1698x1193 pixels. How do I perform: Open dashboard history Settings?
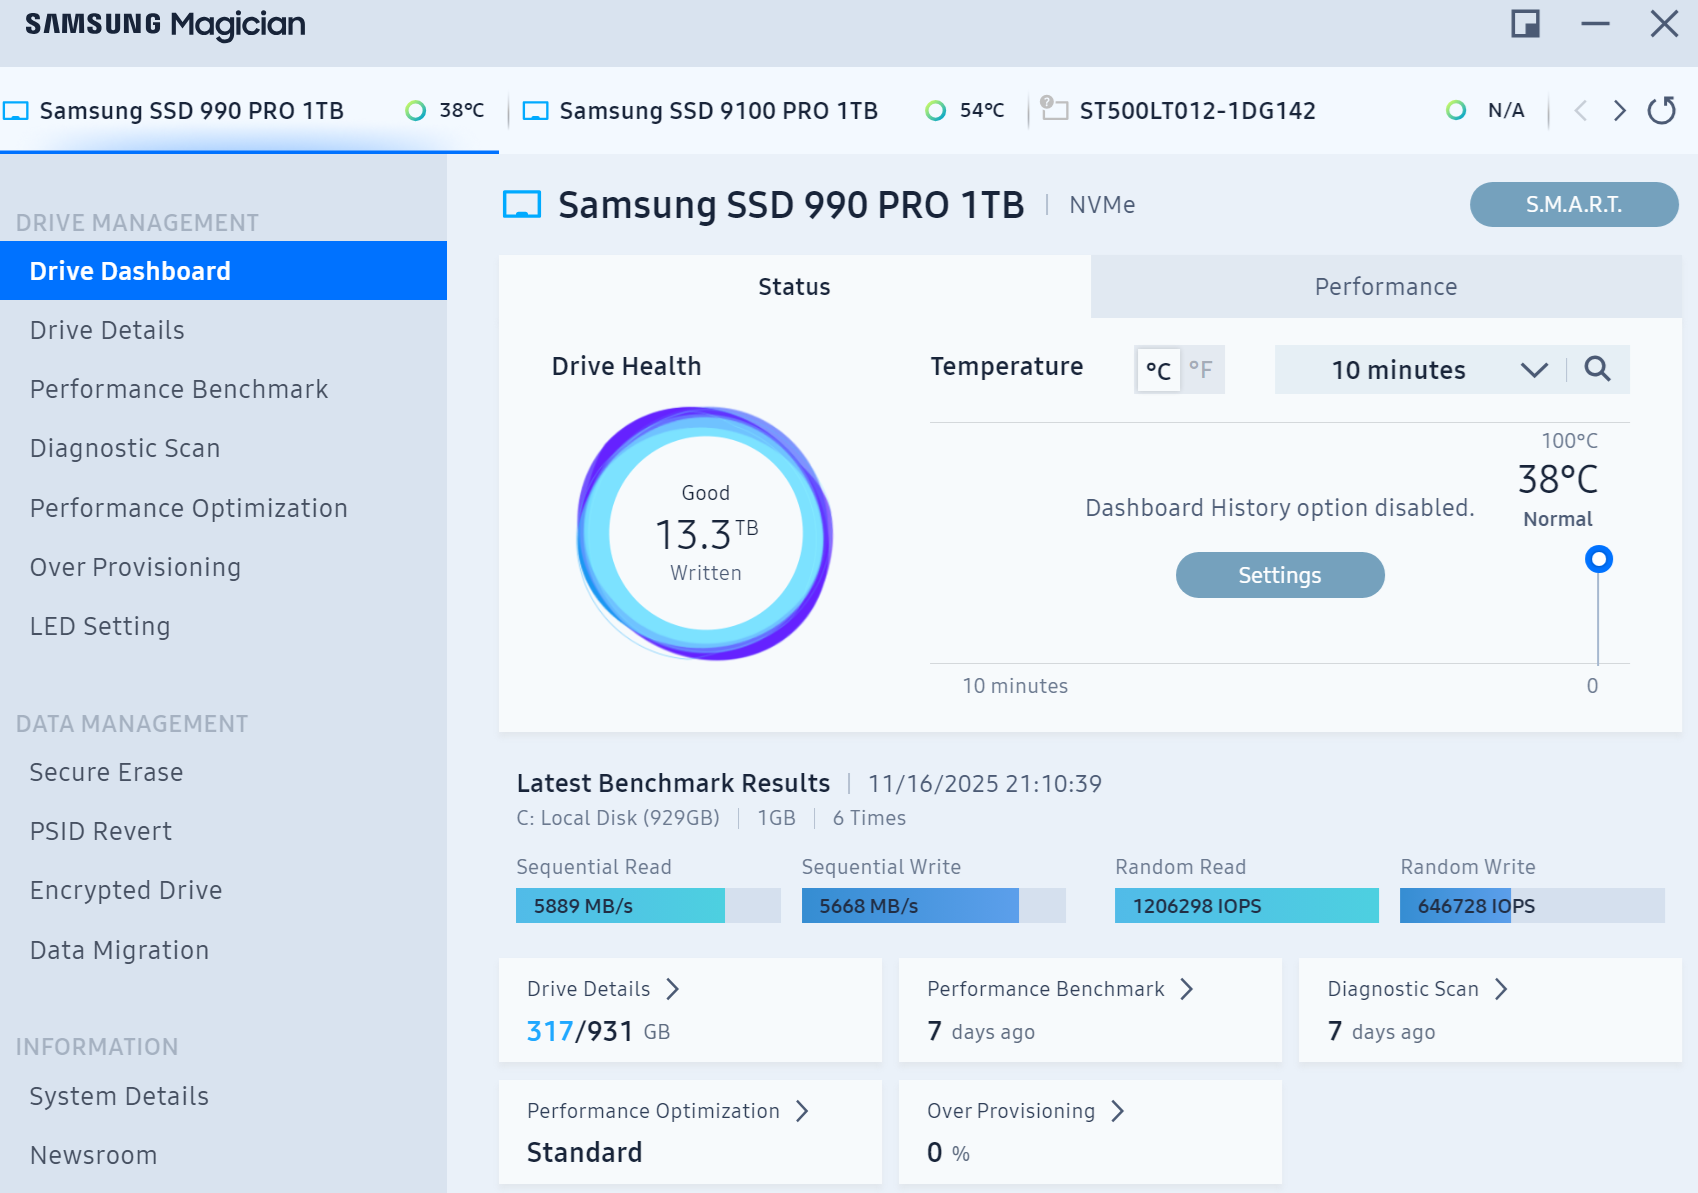[1280, 575]
